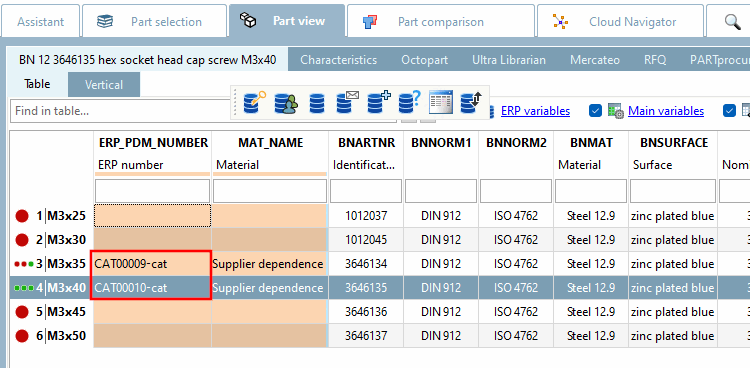Select the empty ERP number cell for M3x25
The image size is (750, 368).
[152, 216]
